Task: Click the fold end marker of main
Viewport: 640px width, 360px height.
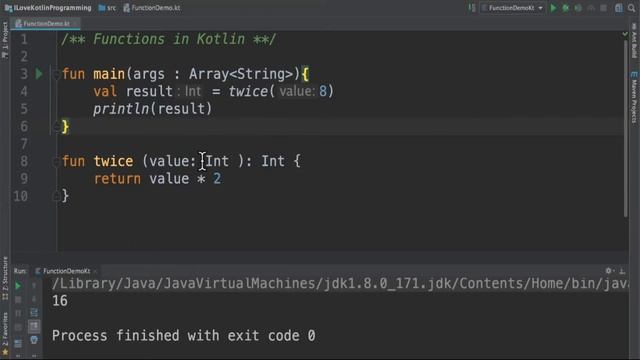Action: pos(56,127)
